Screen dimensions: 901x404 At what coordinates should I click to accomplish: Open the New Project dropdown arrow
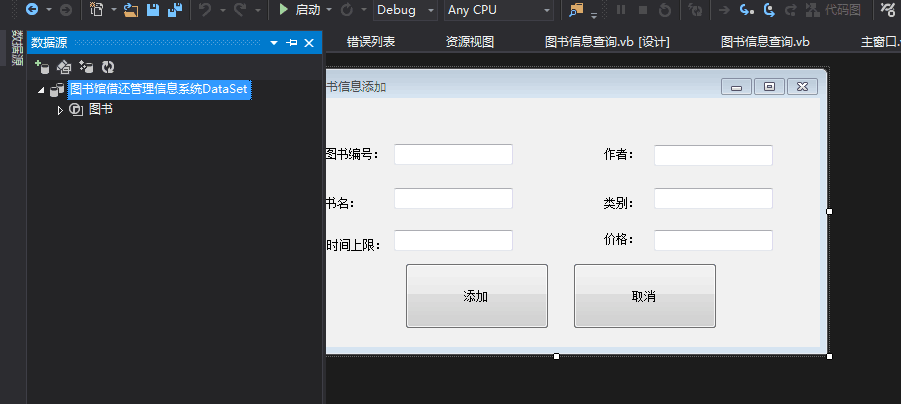point(114,10)
